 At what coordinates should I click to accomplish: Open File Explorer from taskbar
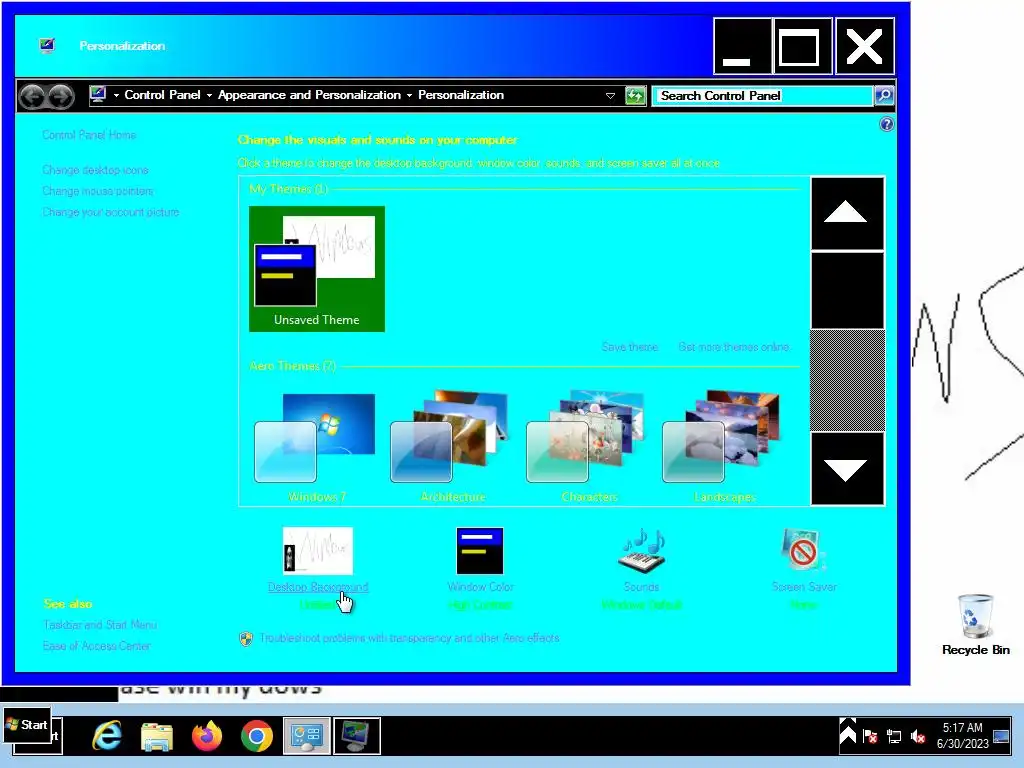pos(157,736)
